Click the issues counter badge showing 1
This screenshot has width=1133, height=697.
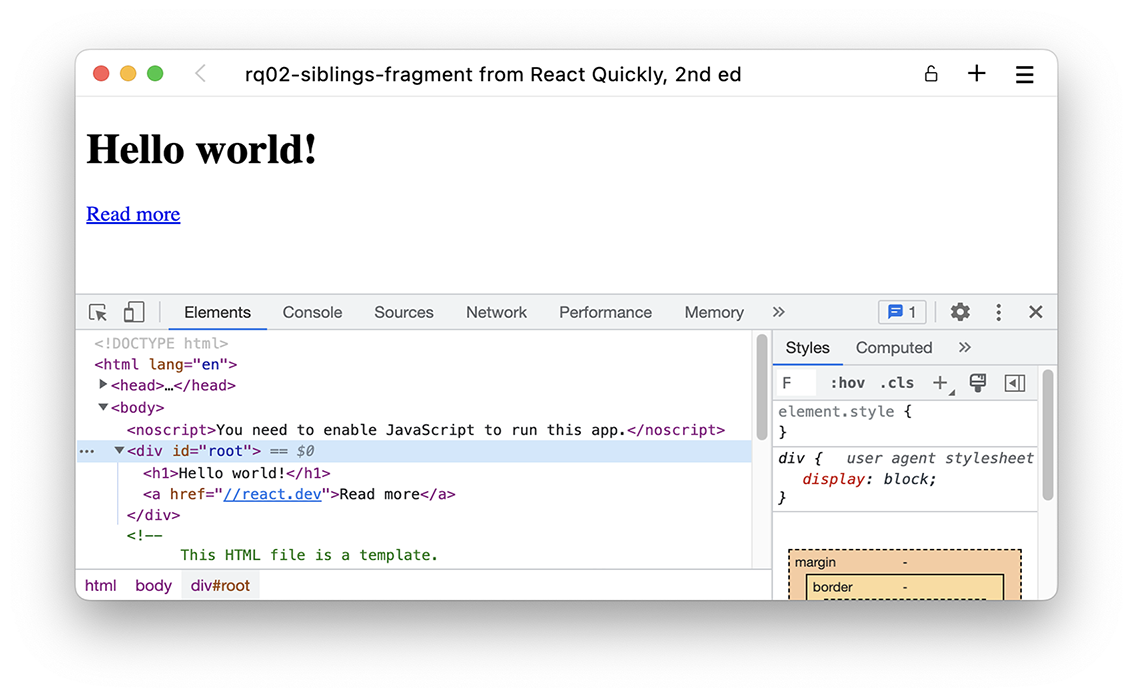[902, 312]
